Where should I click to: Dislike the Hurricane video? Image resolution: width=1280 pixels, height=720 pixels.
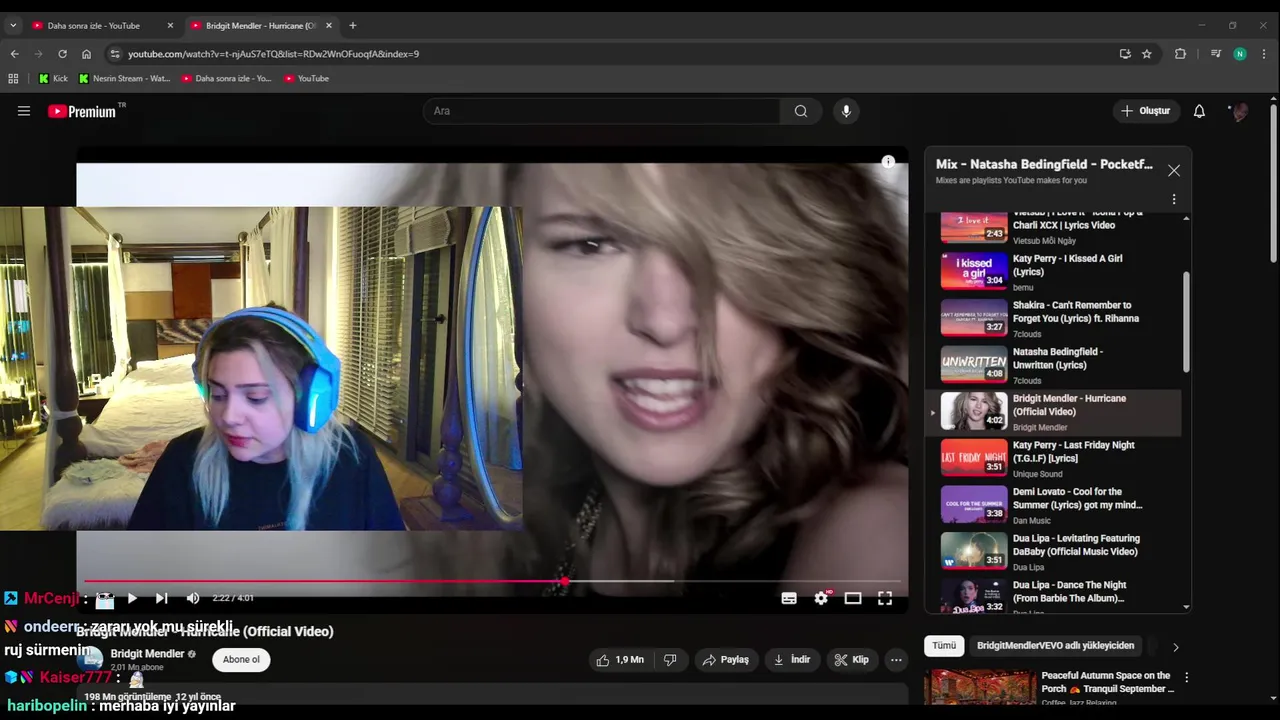[670, 660]
